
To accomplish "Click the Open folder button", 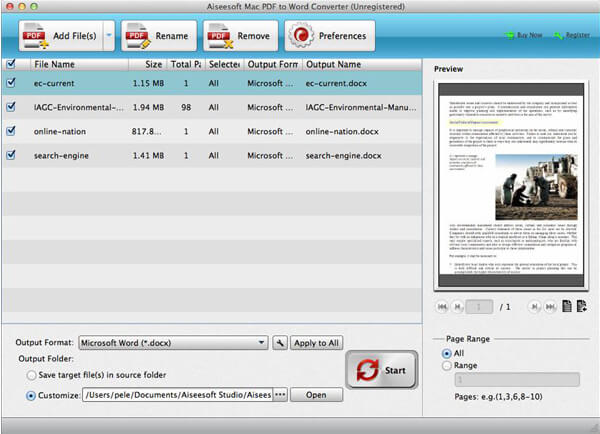I will coord(316,395).
